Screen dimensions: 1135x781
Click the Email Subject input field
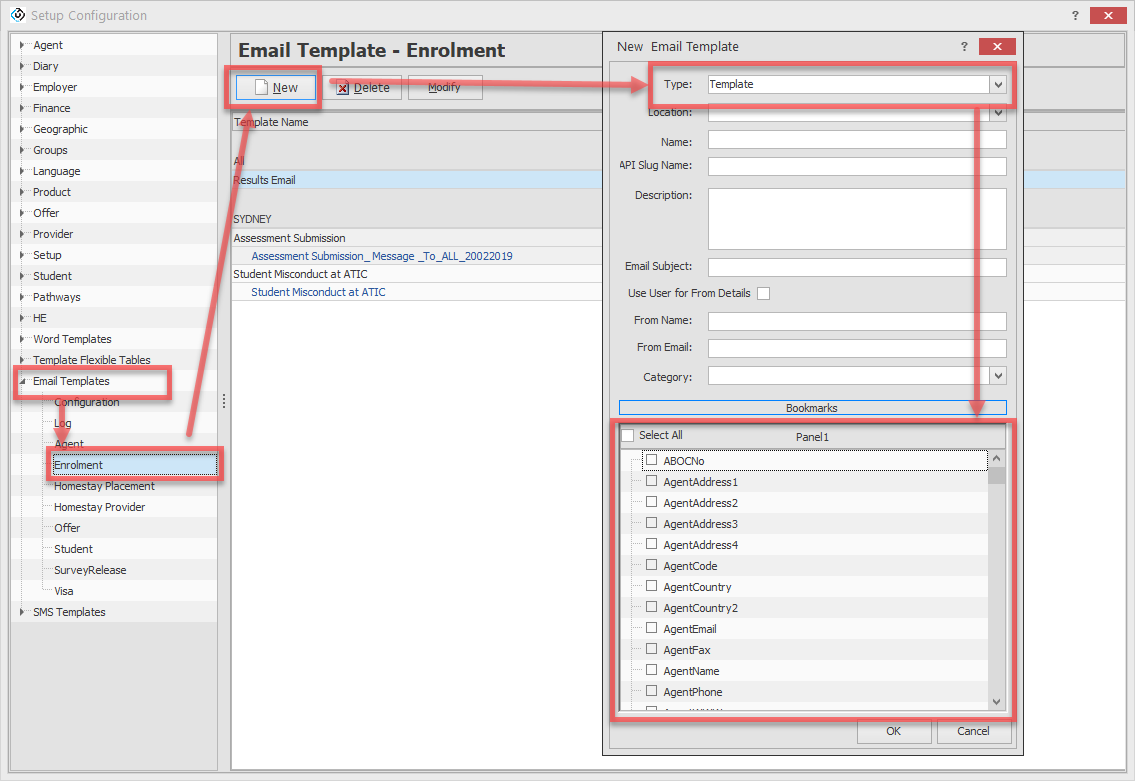[x=857, y=267]
